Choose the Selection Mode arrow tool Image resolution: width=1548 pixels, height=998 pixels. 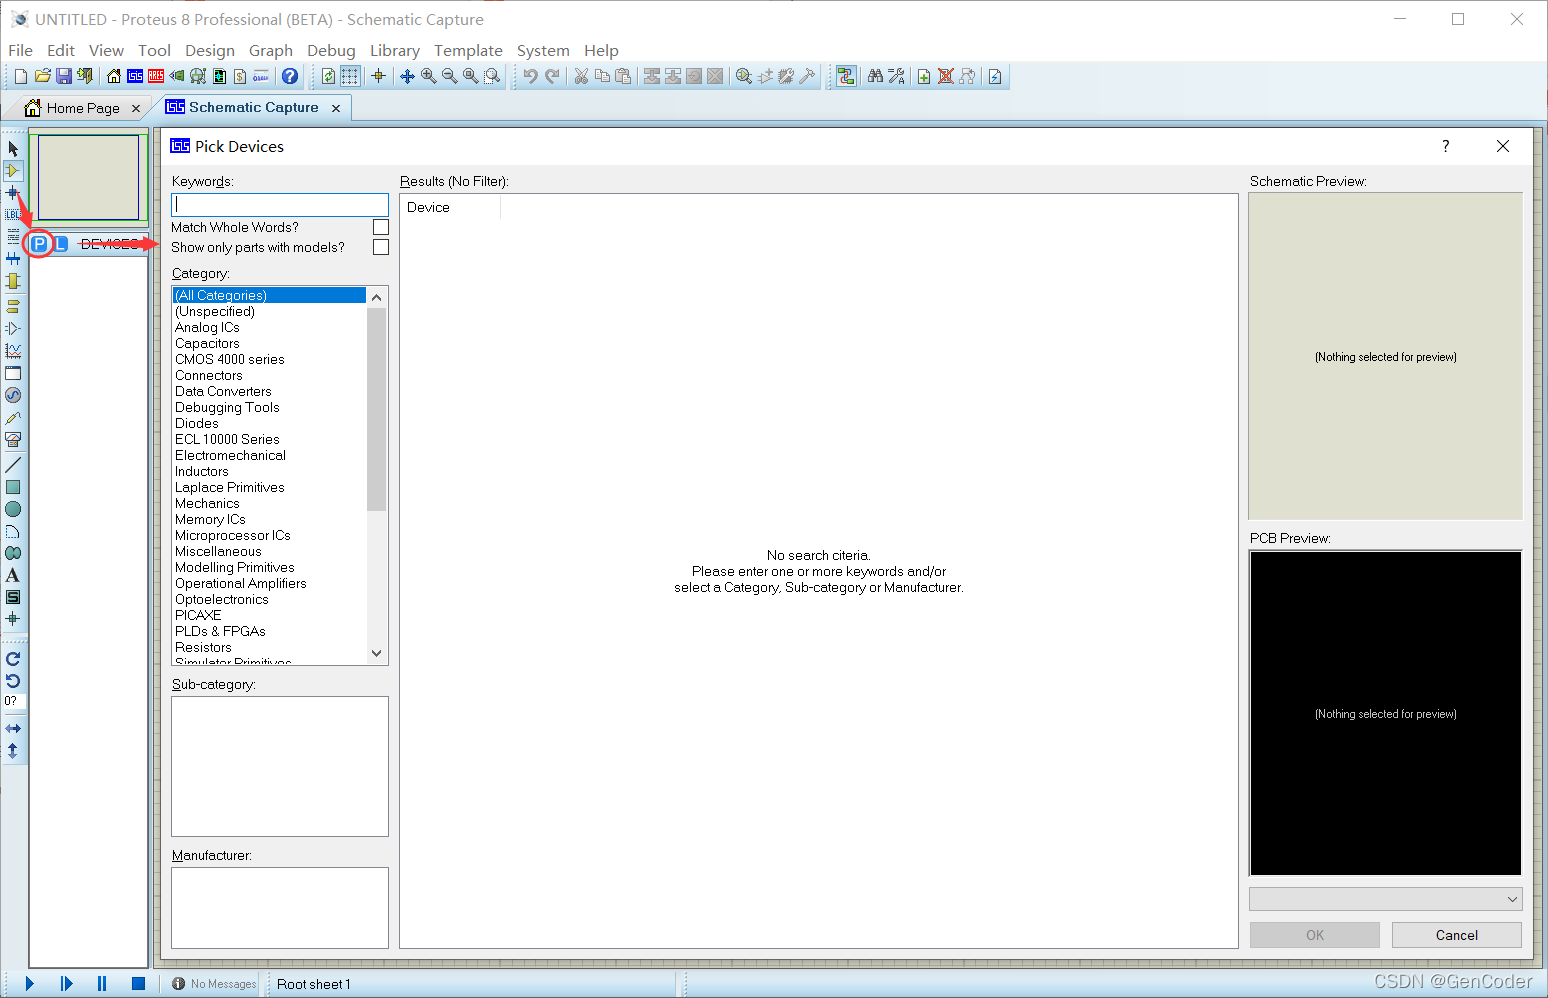13,149
